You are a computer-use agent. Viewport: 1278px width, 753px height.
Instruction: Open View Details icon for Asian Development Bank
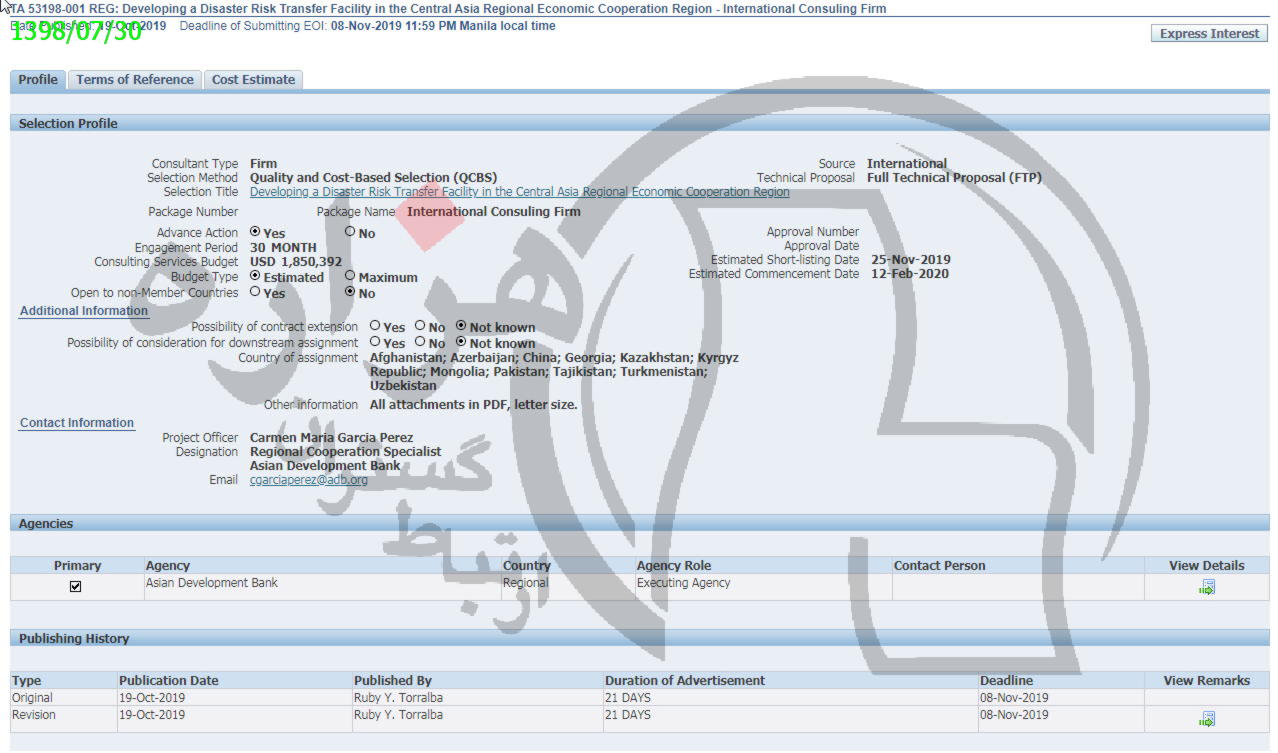(x=1207, y=588)
